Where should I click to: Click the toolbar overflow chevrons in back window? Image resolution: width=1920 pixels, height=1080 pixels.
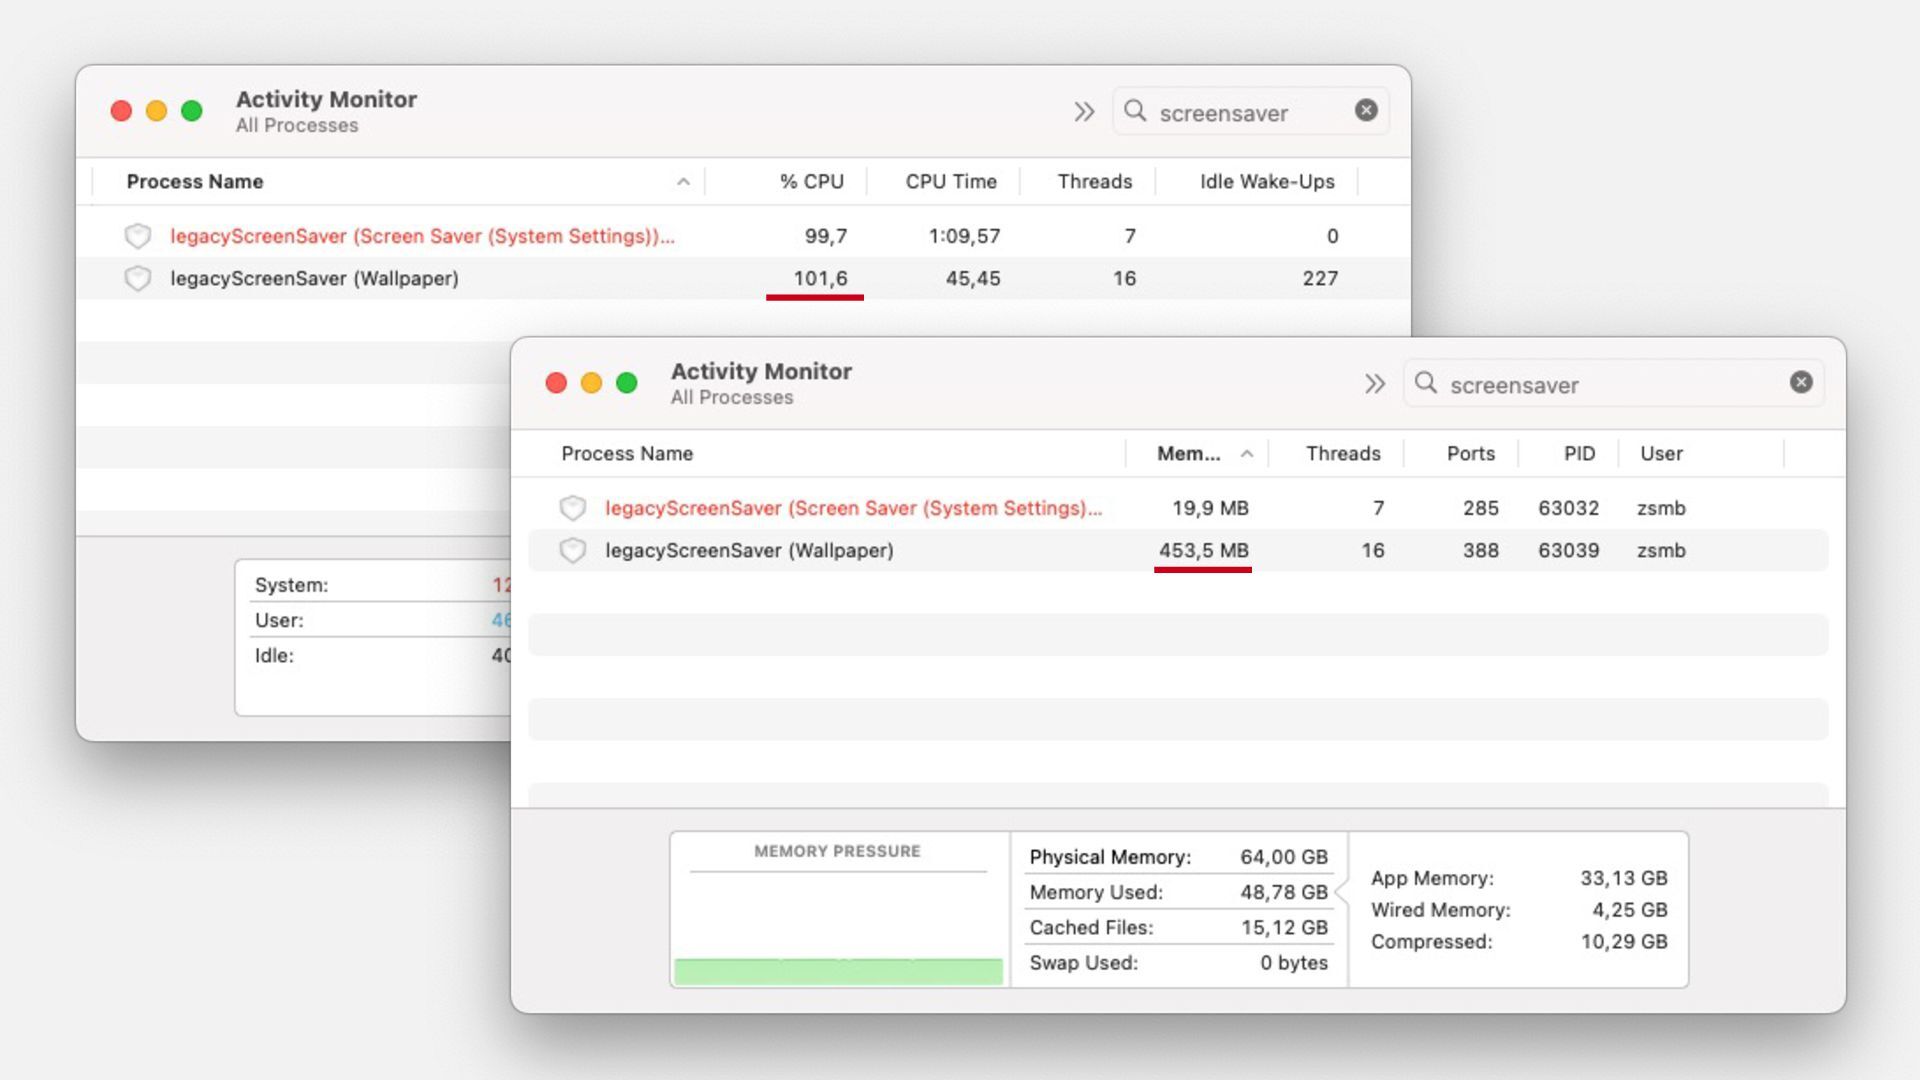pos(1084,111)
